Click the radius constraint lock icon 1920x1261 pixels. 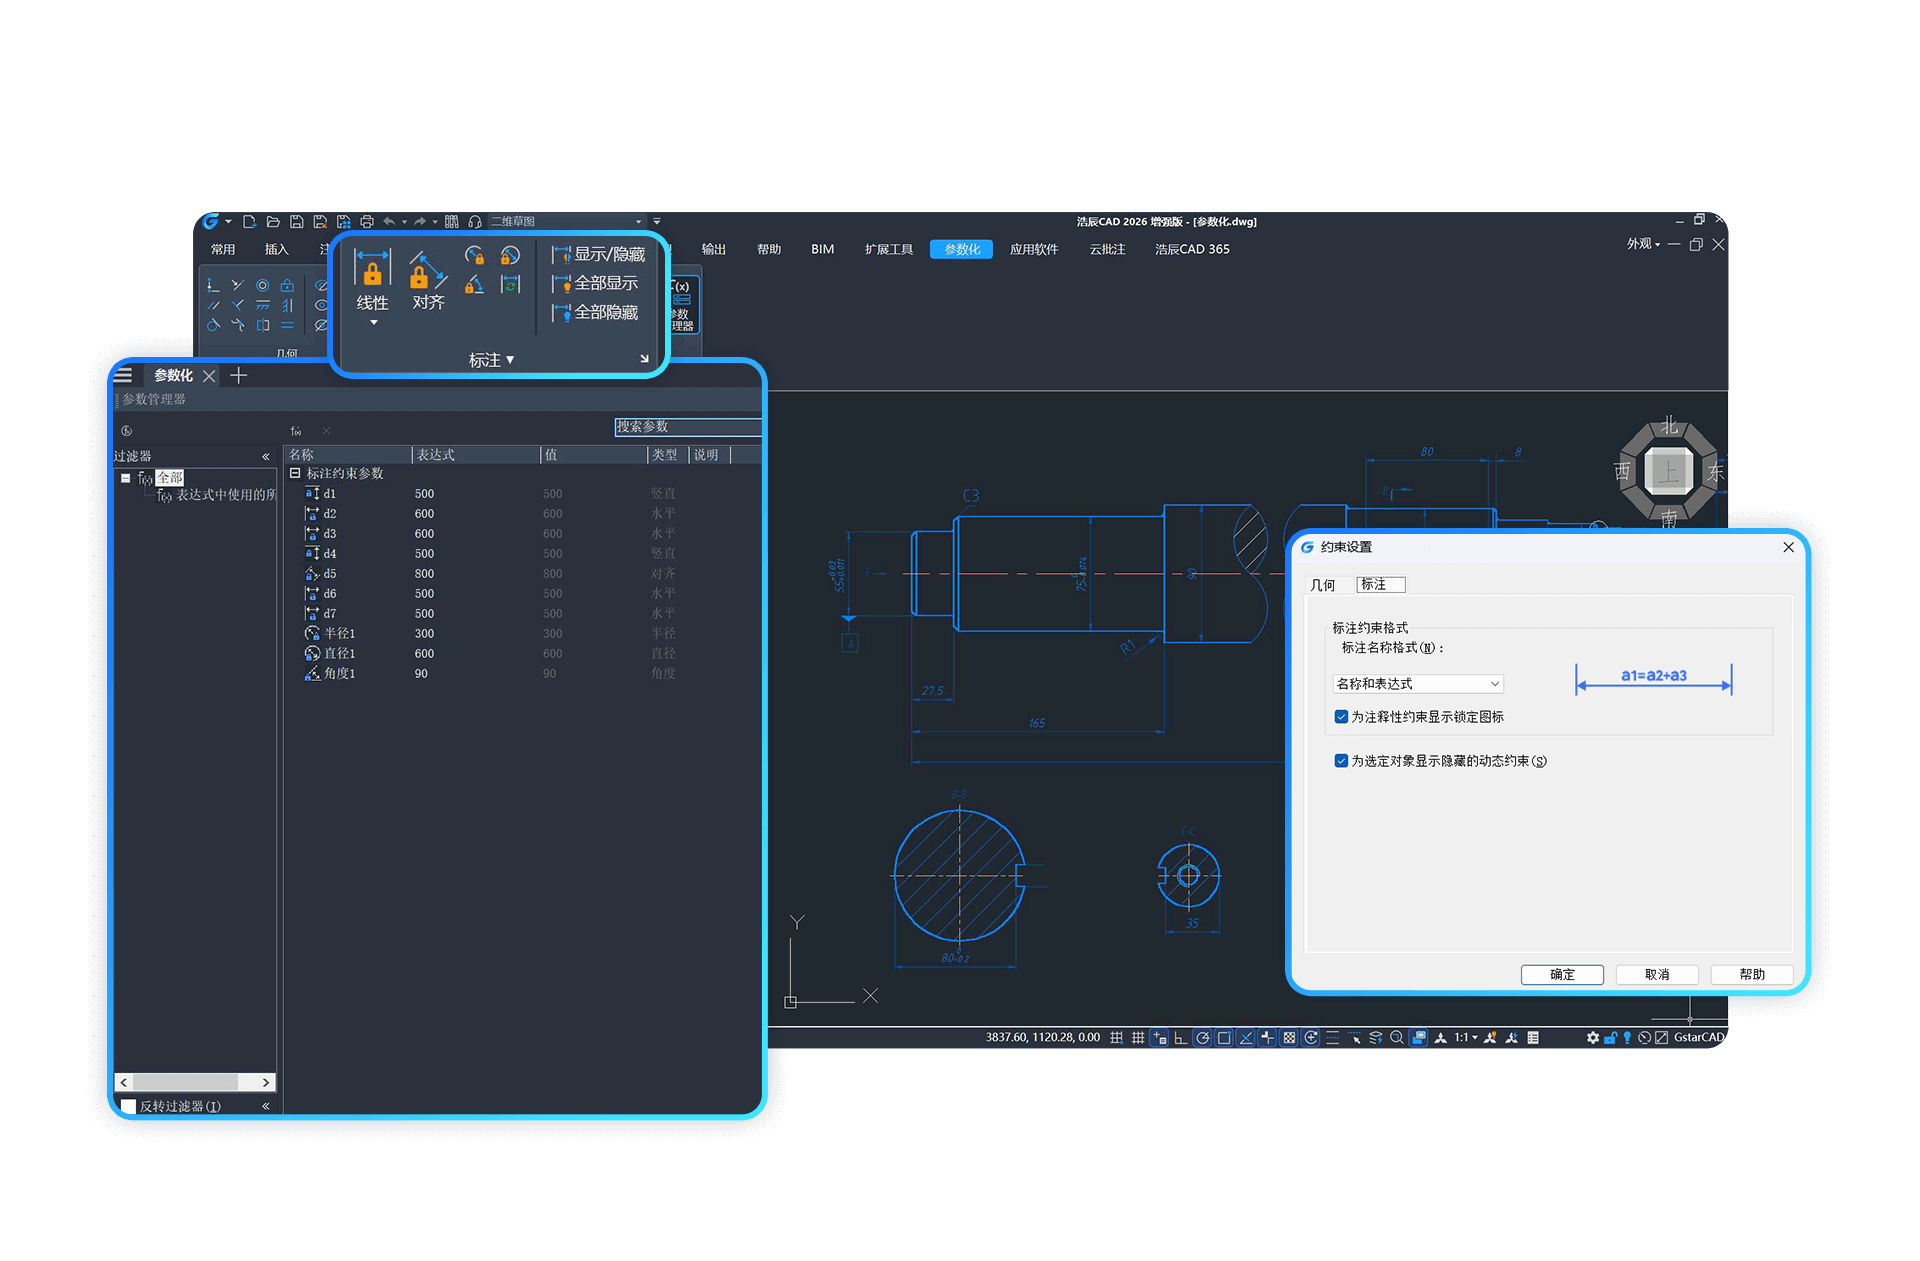coord(474,256)
